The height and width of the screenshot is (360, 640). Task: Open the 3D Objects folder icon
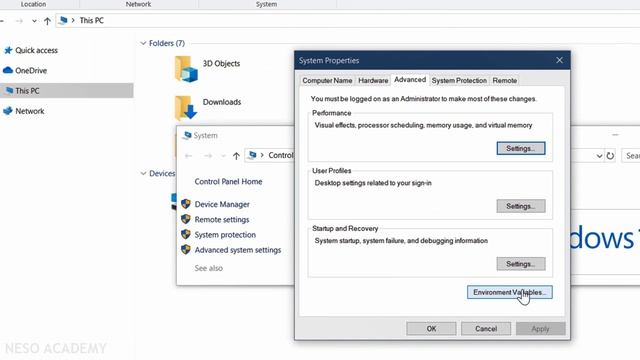(186, 69)
